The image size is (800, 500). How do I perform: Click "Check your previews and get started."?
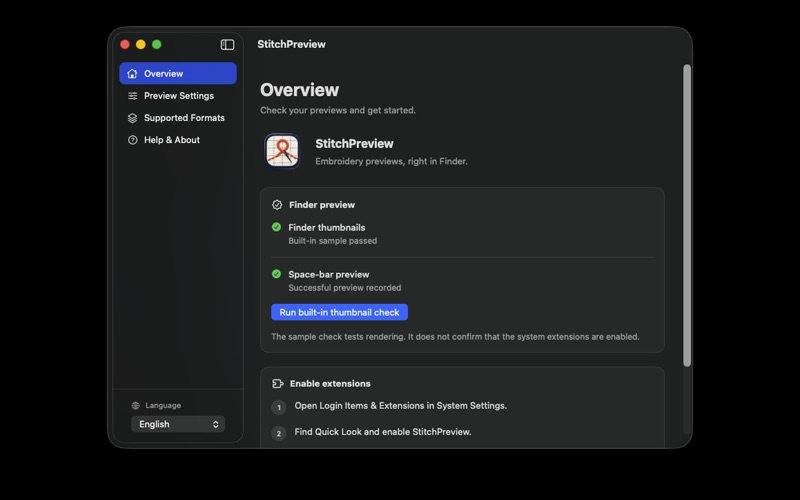338,110
